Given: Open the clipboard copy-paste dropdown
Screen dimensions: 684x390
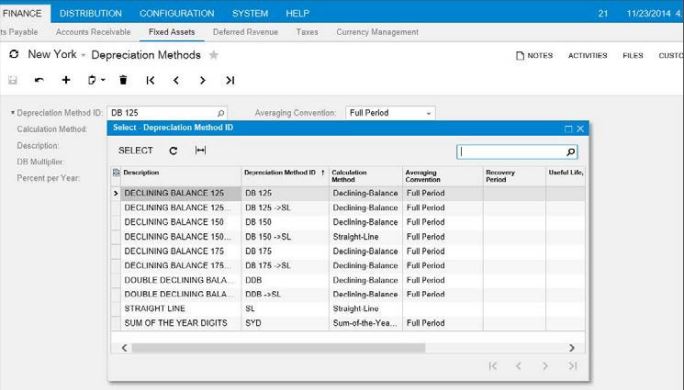Looking at the screenshot, I should 96,80.
